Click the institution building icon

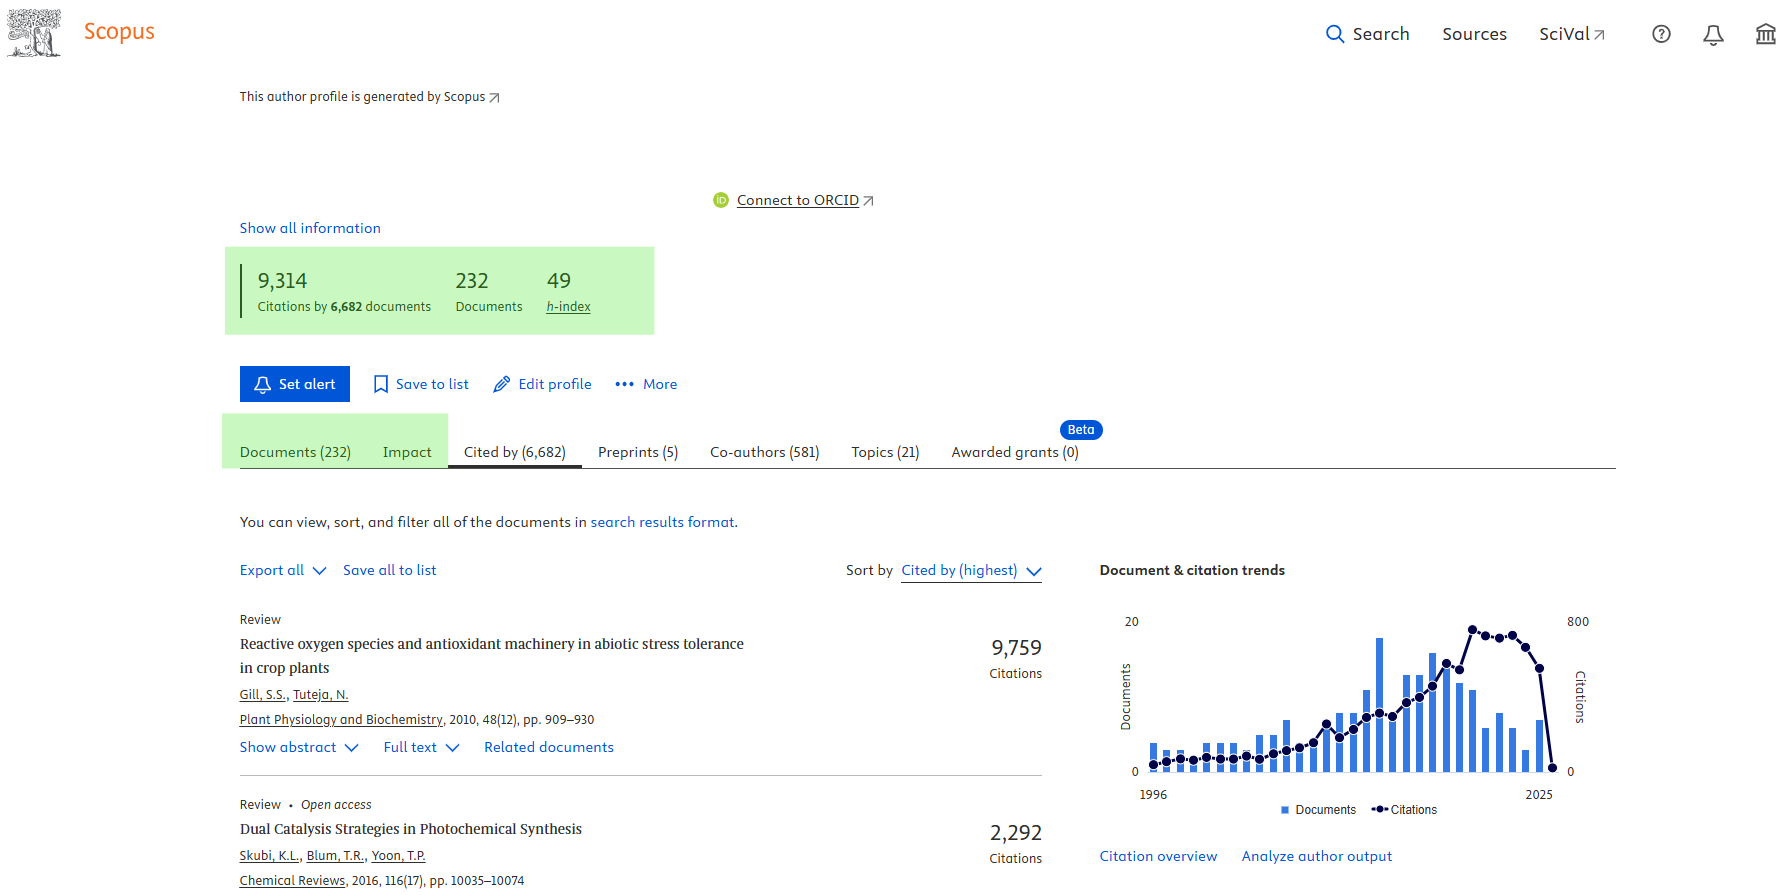pos(1765,35)
